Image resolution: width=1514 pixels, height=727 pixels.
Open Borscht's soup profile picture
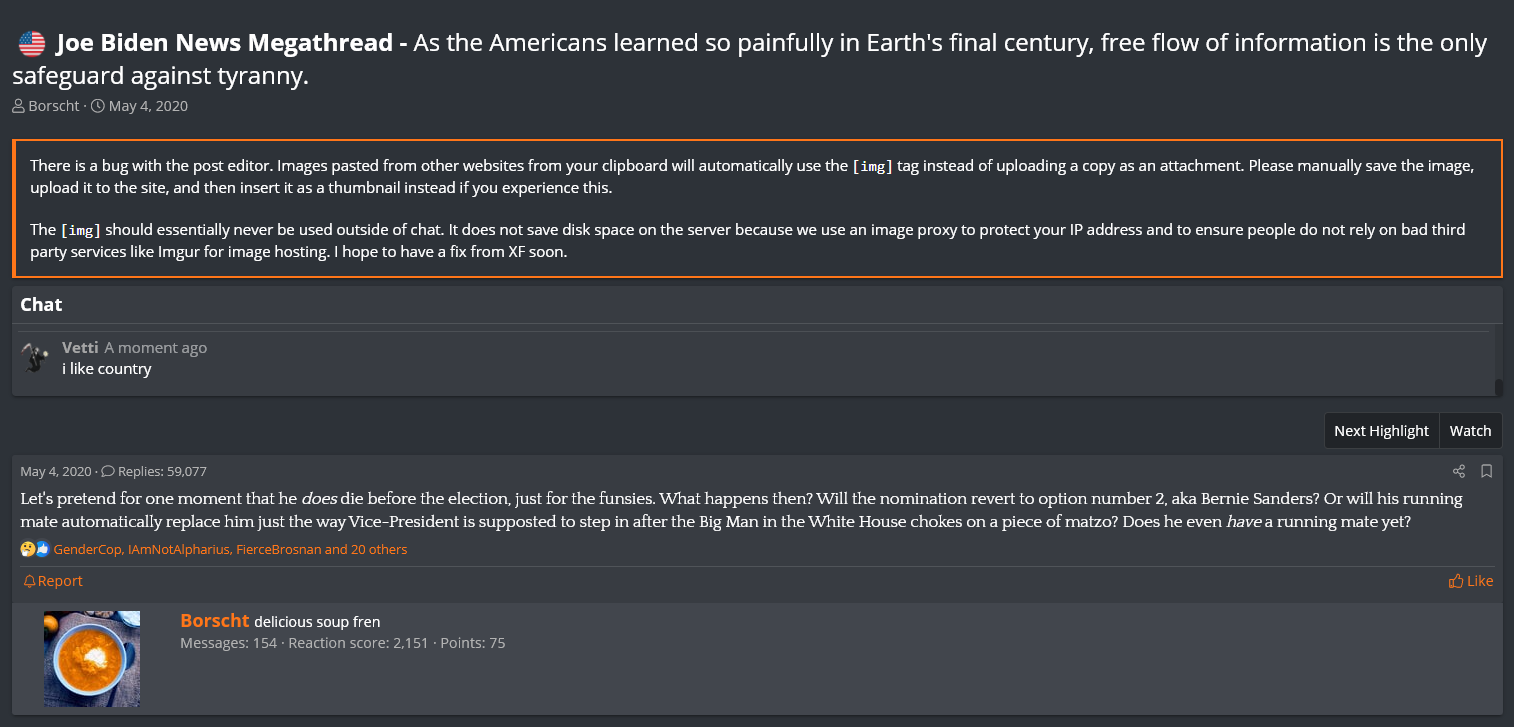pos(92,659)
